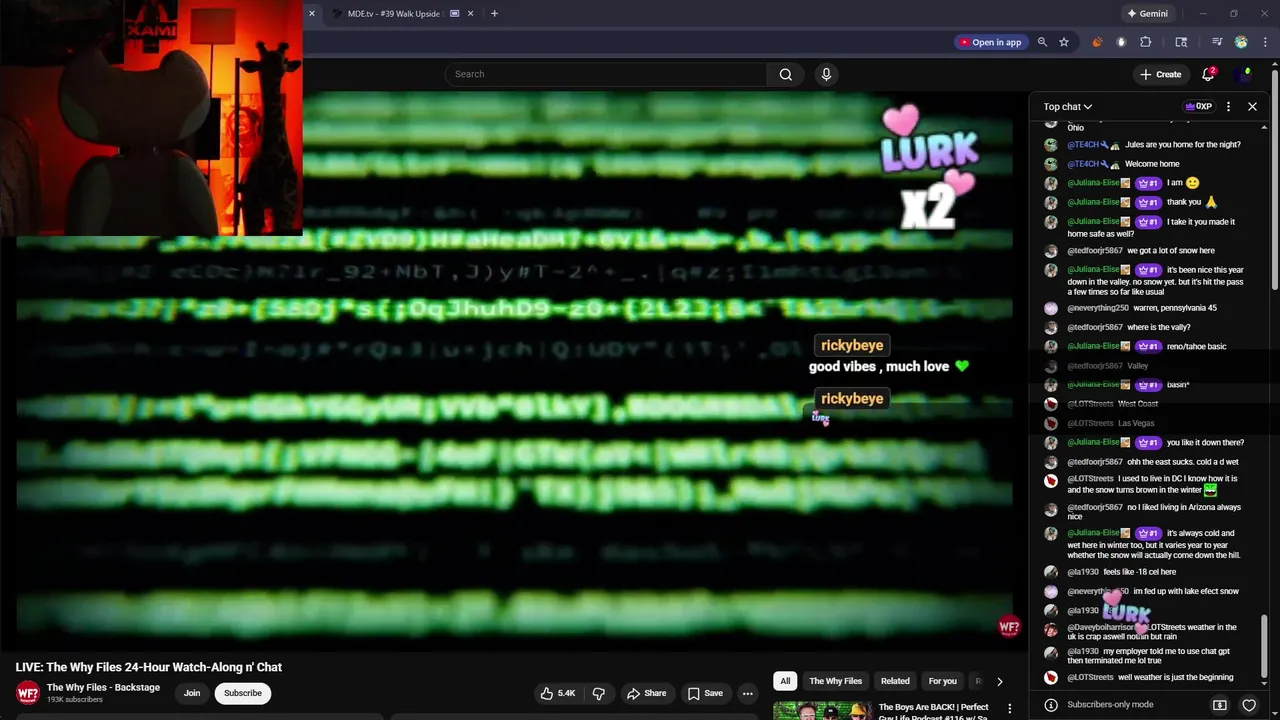Screen dimensions: 1280x720
Task: Like the video with thumbs up
Action: pyautogui.click(x=558, y=693)
